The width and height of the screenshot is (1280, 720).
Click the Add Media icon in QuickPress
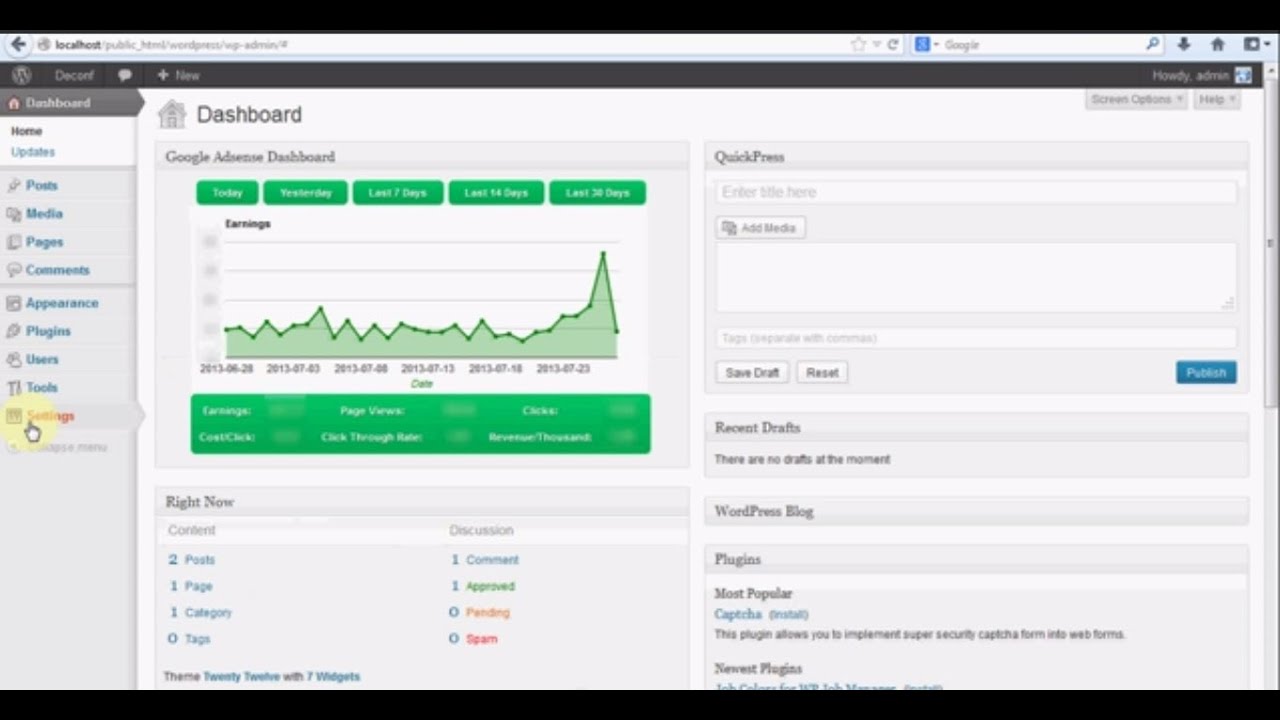(729, 228)
